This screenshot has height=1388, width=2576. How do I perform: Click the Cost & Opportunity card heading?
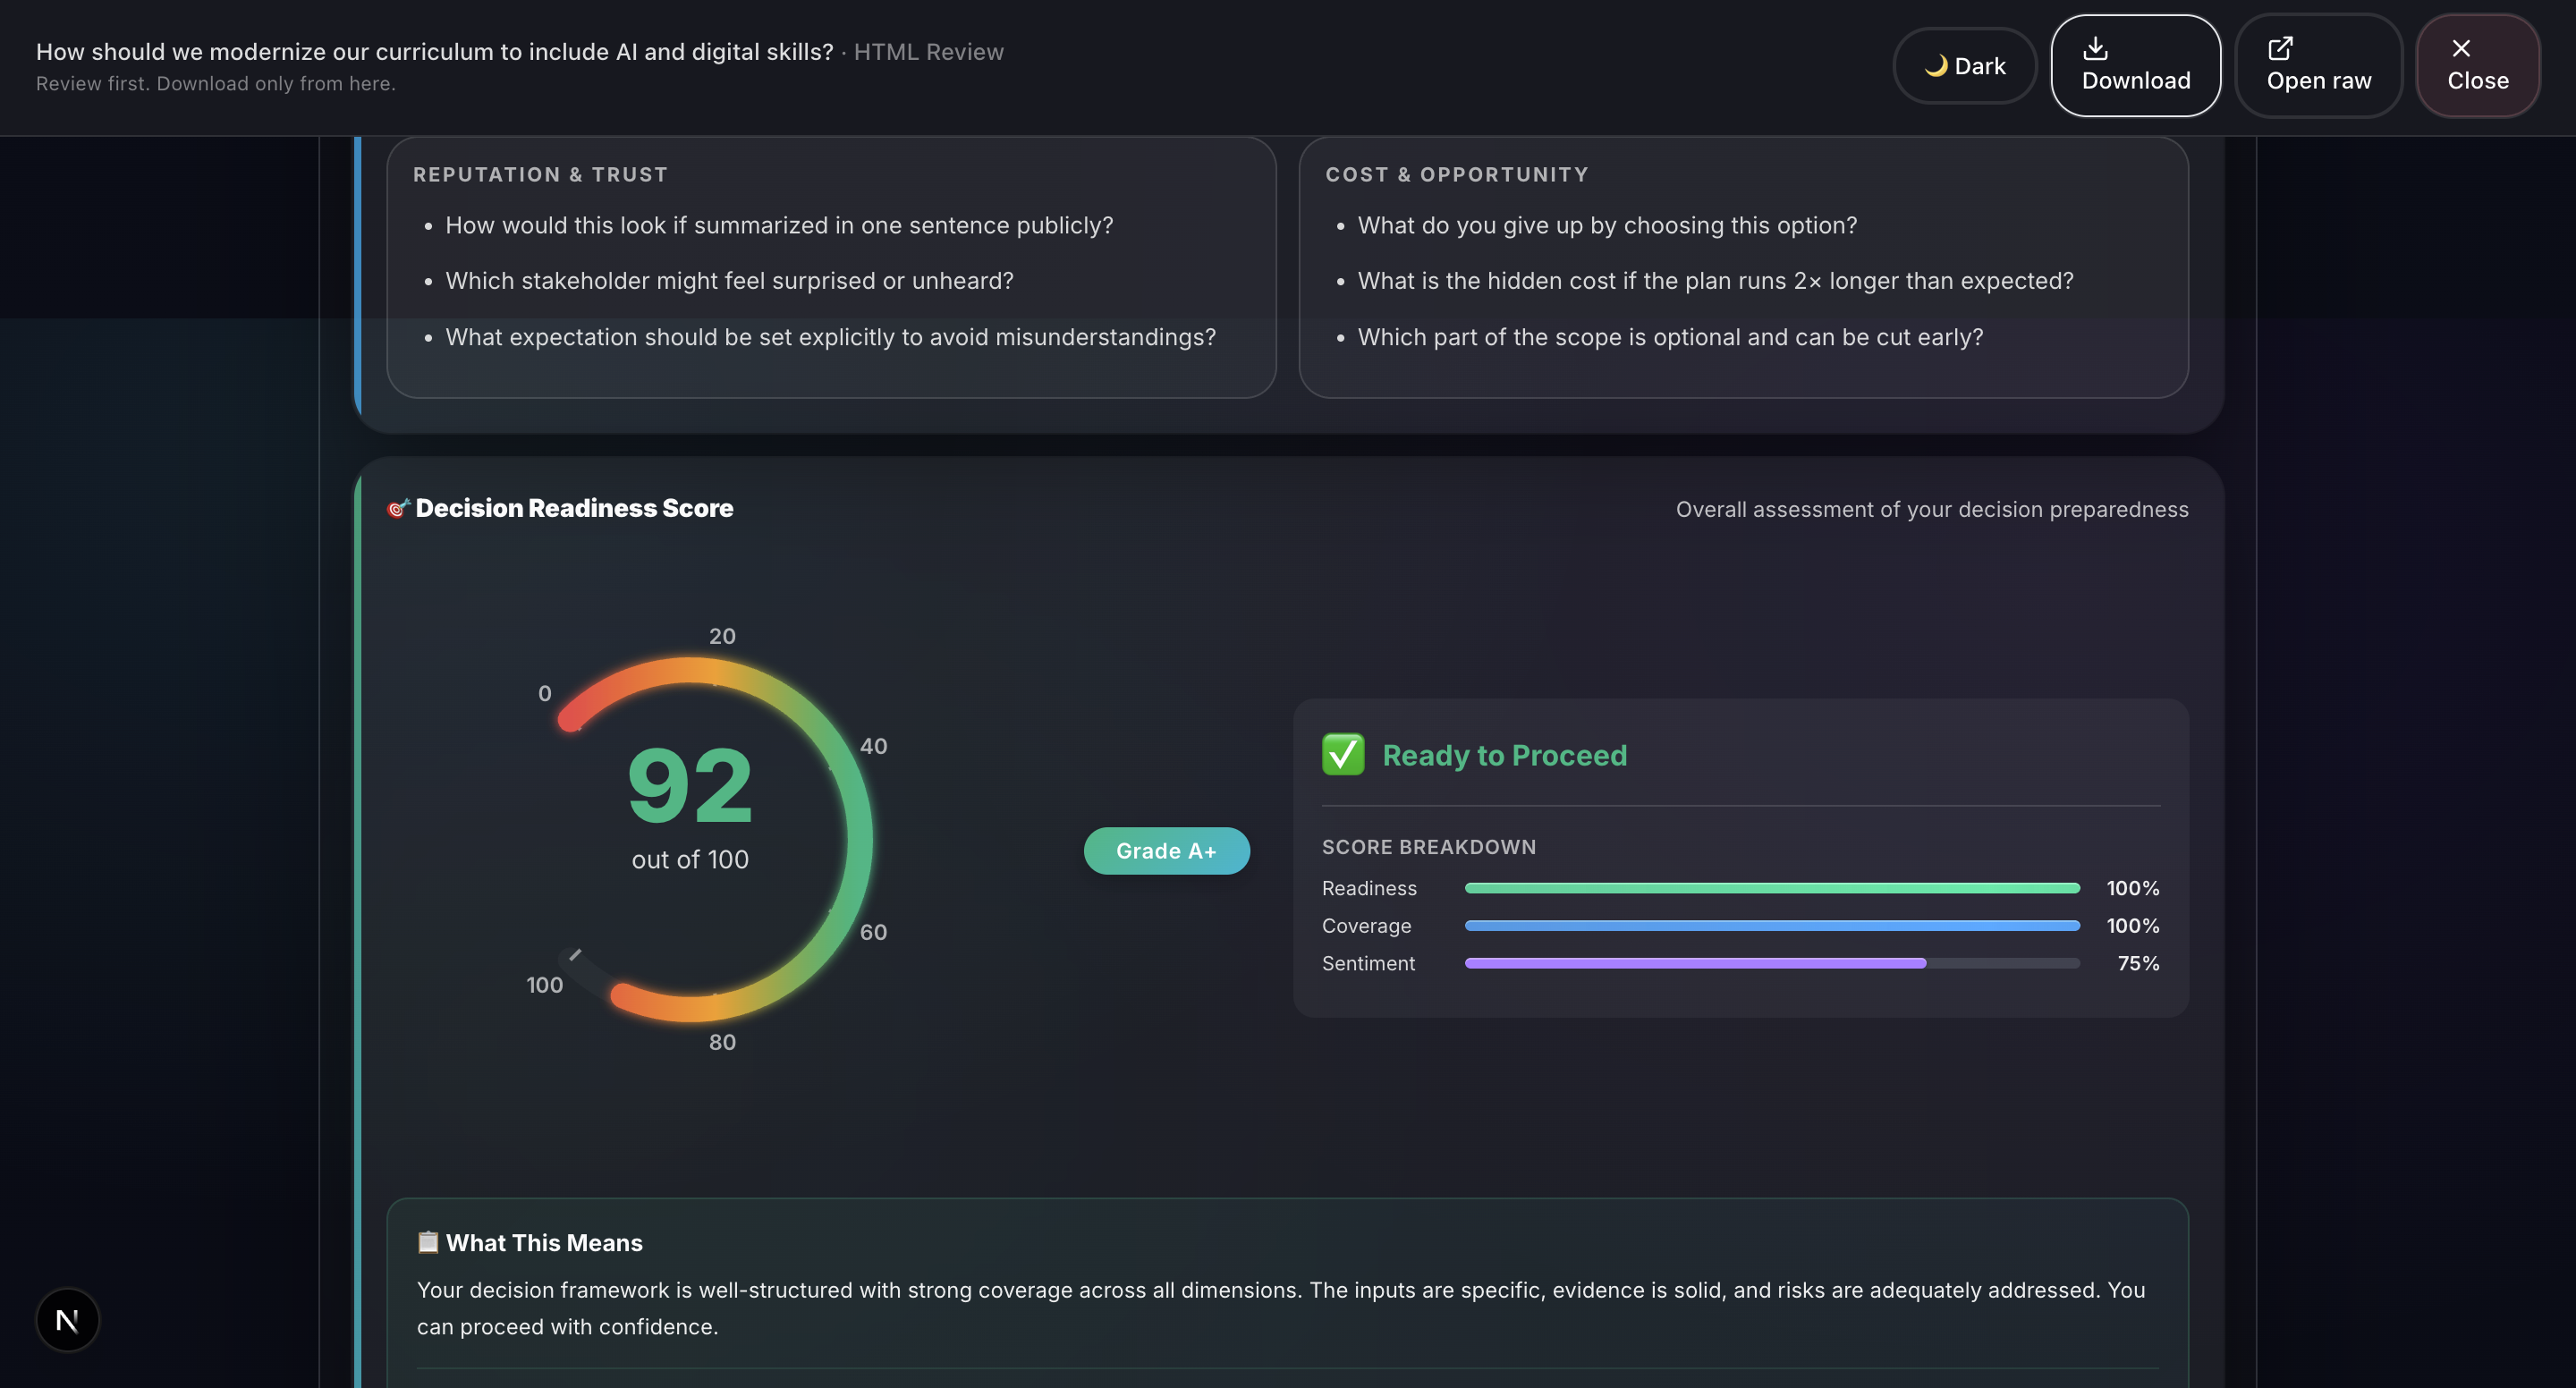[x=1456, y=175]
